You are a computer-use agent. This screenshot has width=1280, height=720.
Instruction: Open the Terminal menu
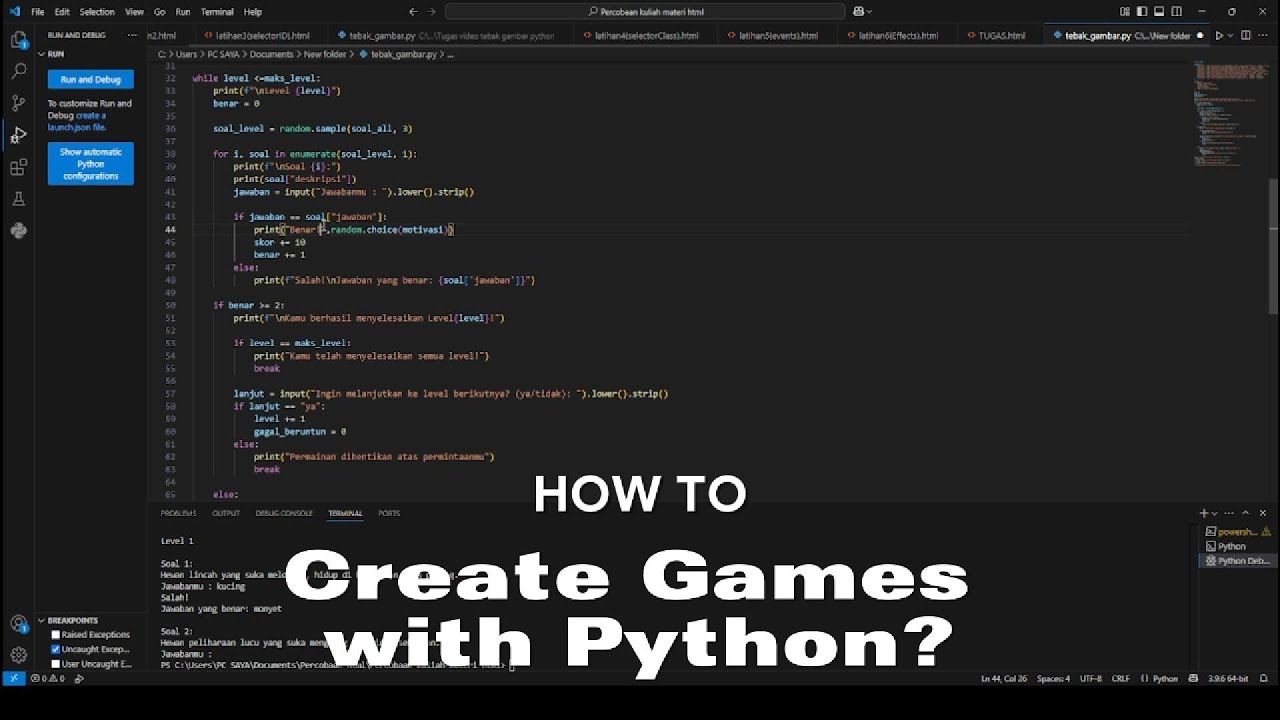coord(217,12)
